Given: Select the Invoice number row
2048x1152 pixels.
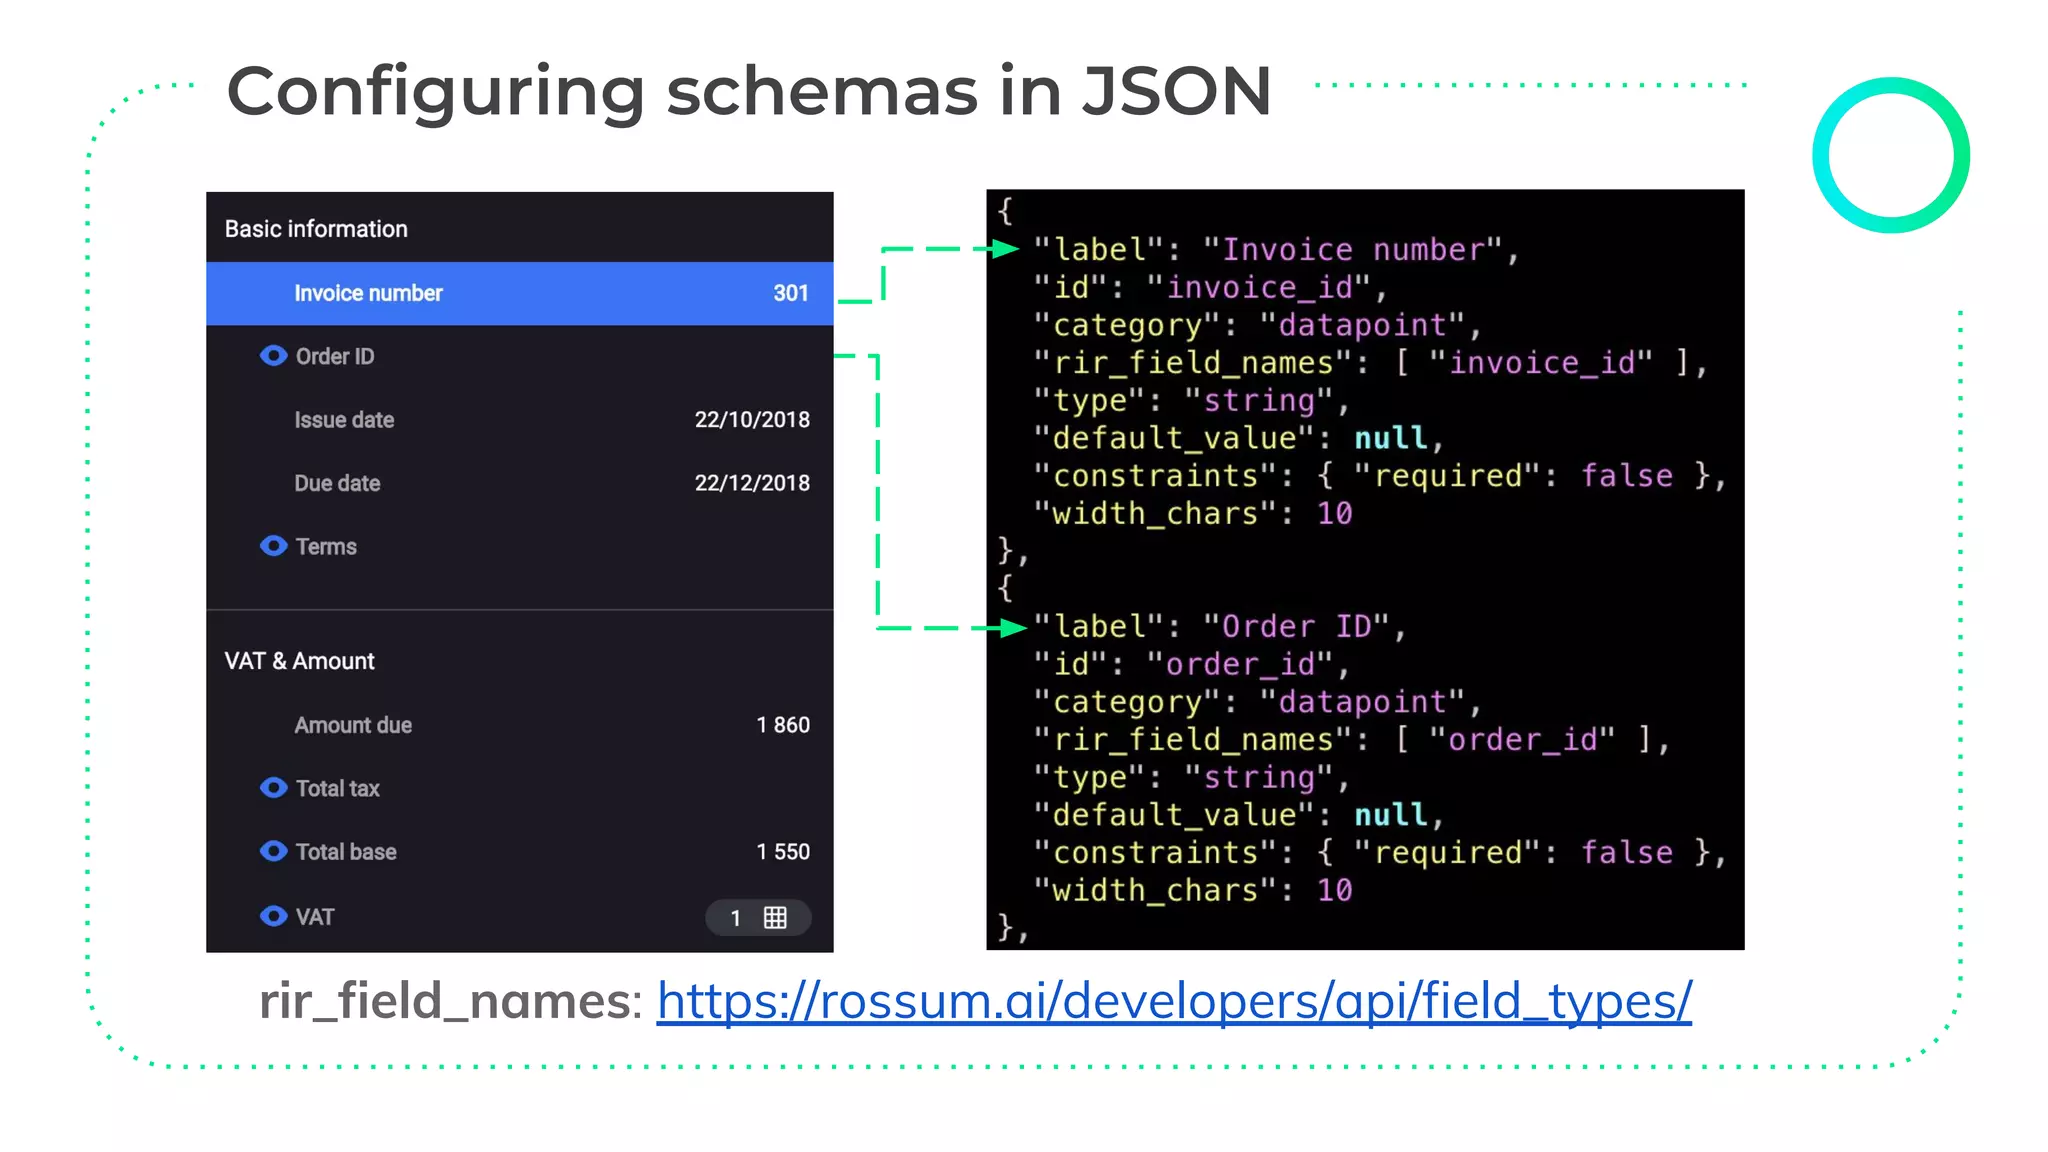Looking at the screenshot, I should pyautogui.click(x=519, y=293).
